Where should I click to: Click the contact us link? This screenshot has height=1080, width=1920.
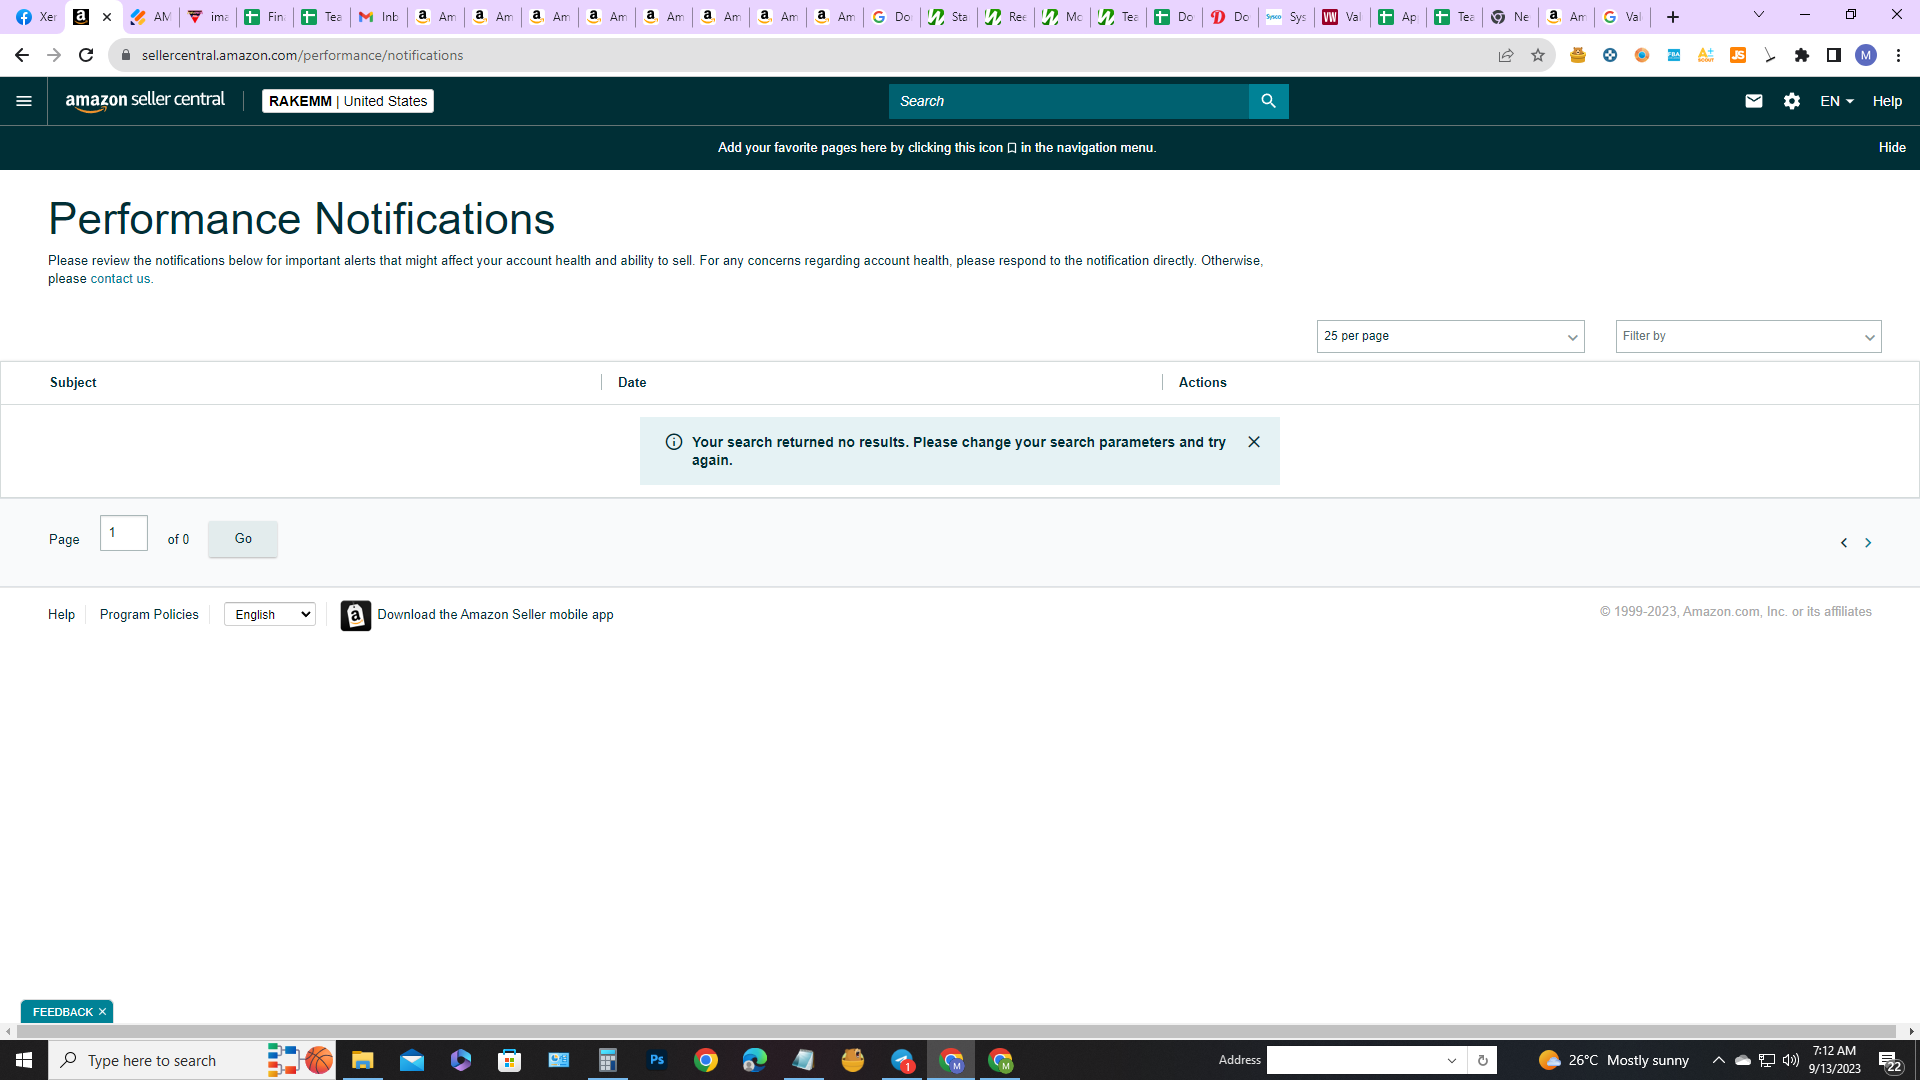[120, 279]
